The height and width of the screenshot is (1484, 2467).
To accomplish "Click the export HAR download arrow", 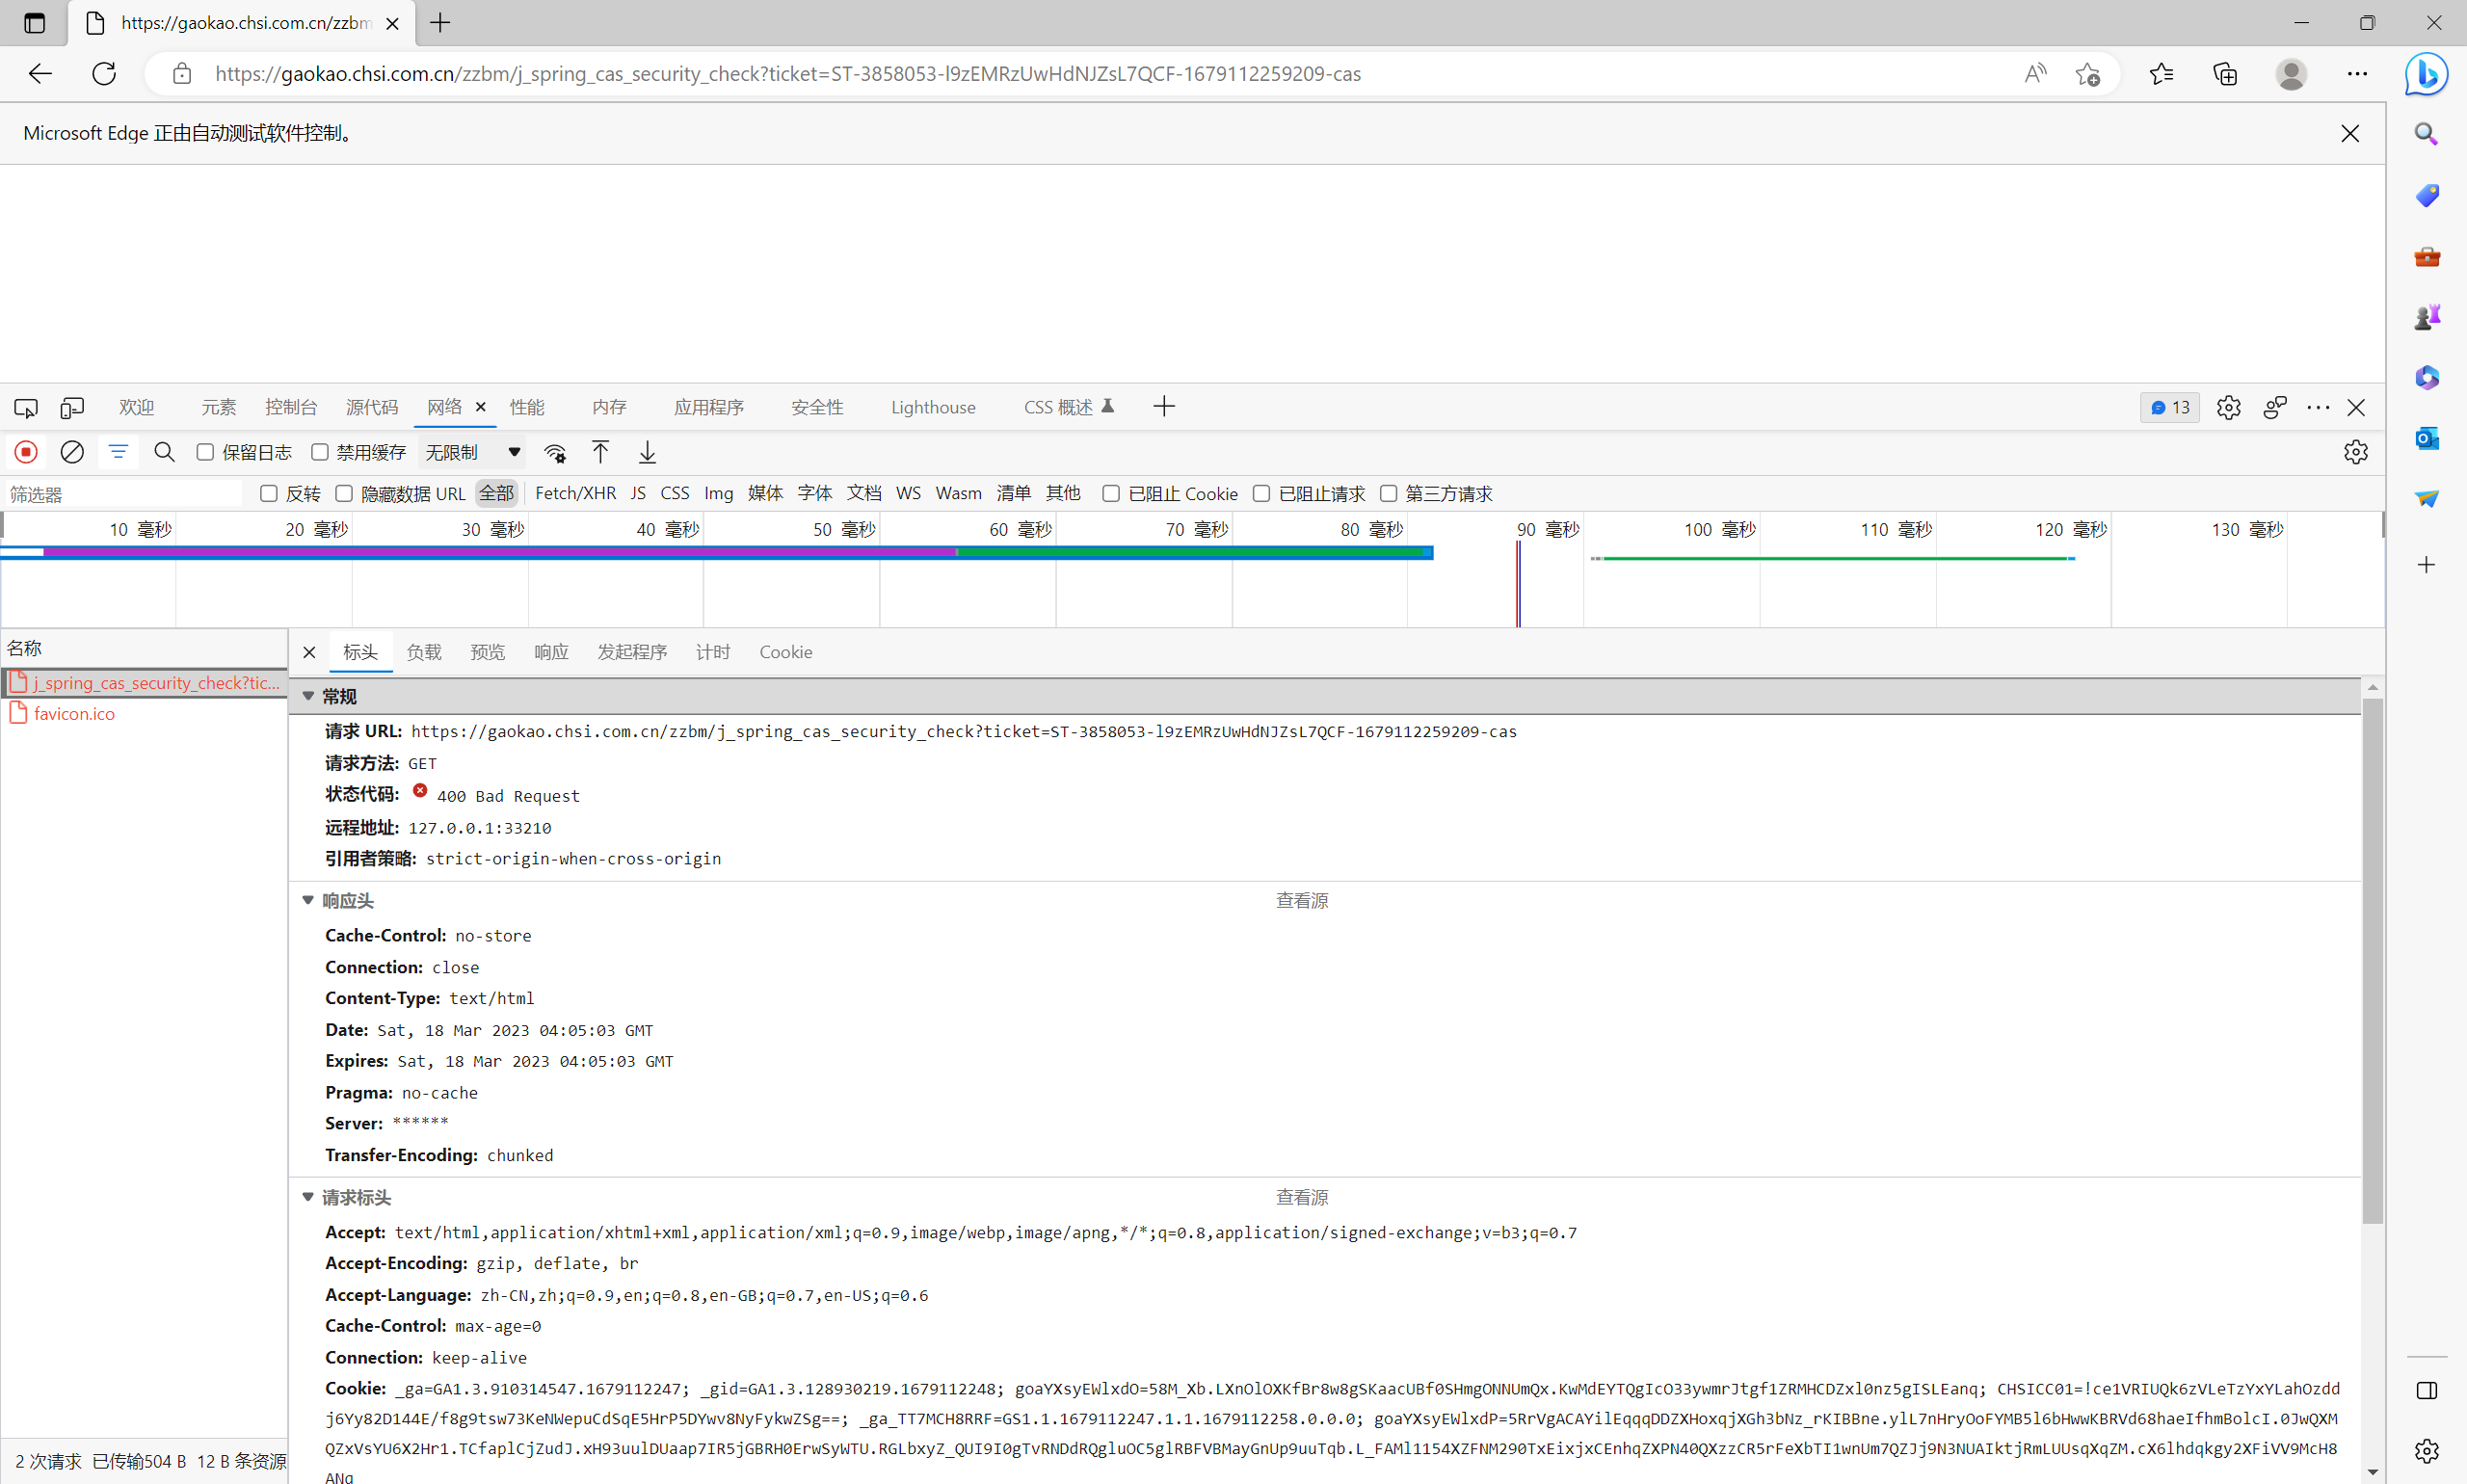I will 647,452.
